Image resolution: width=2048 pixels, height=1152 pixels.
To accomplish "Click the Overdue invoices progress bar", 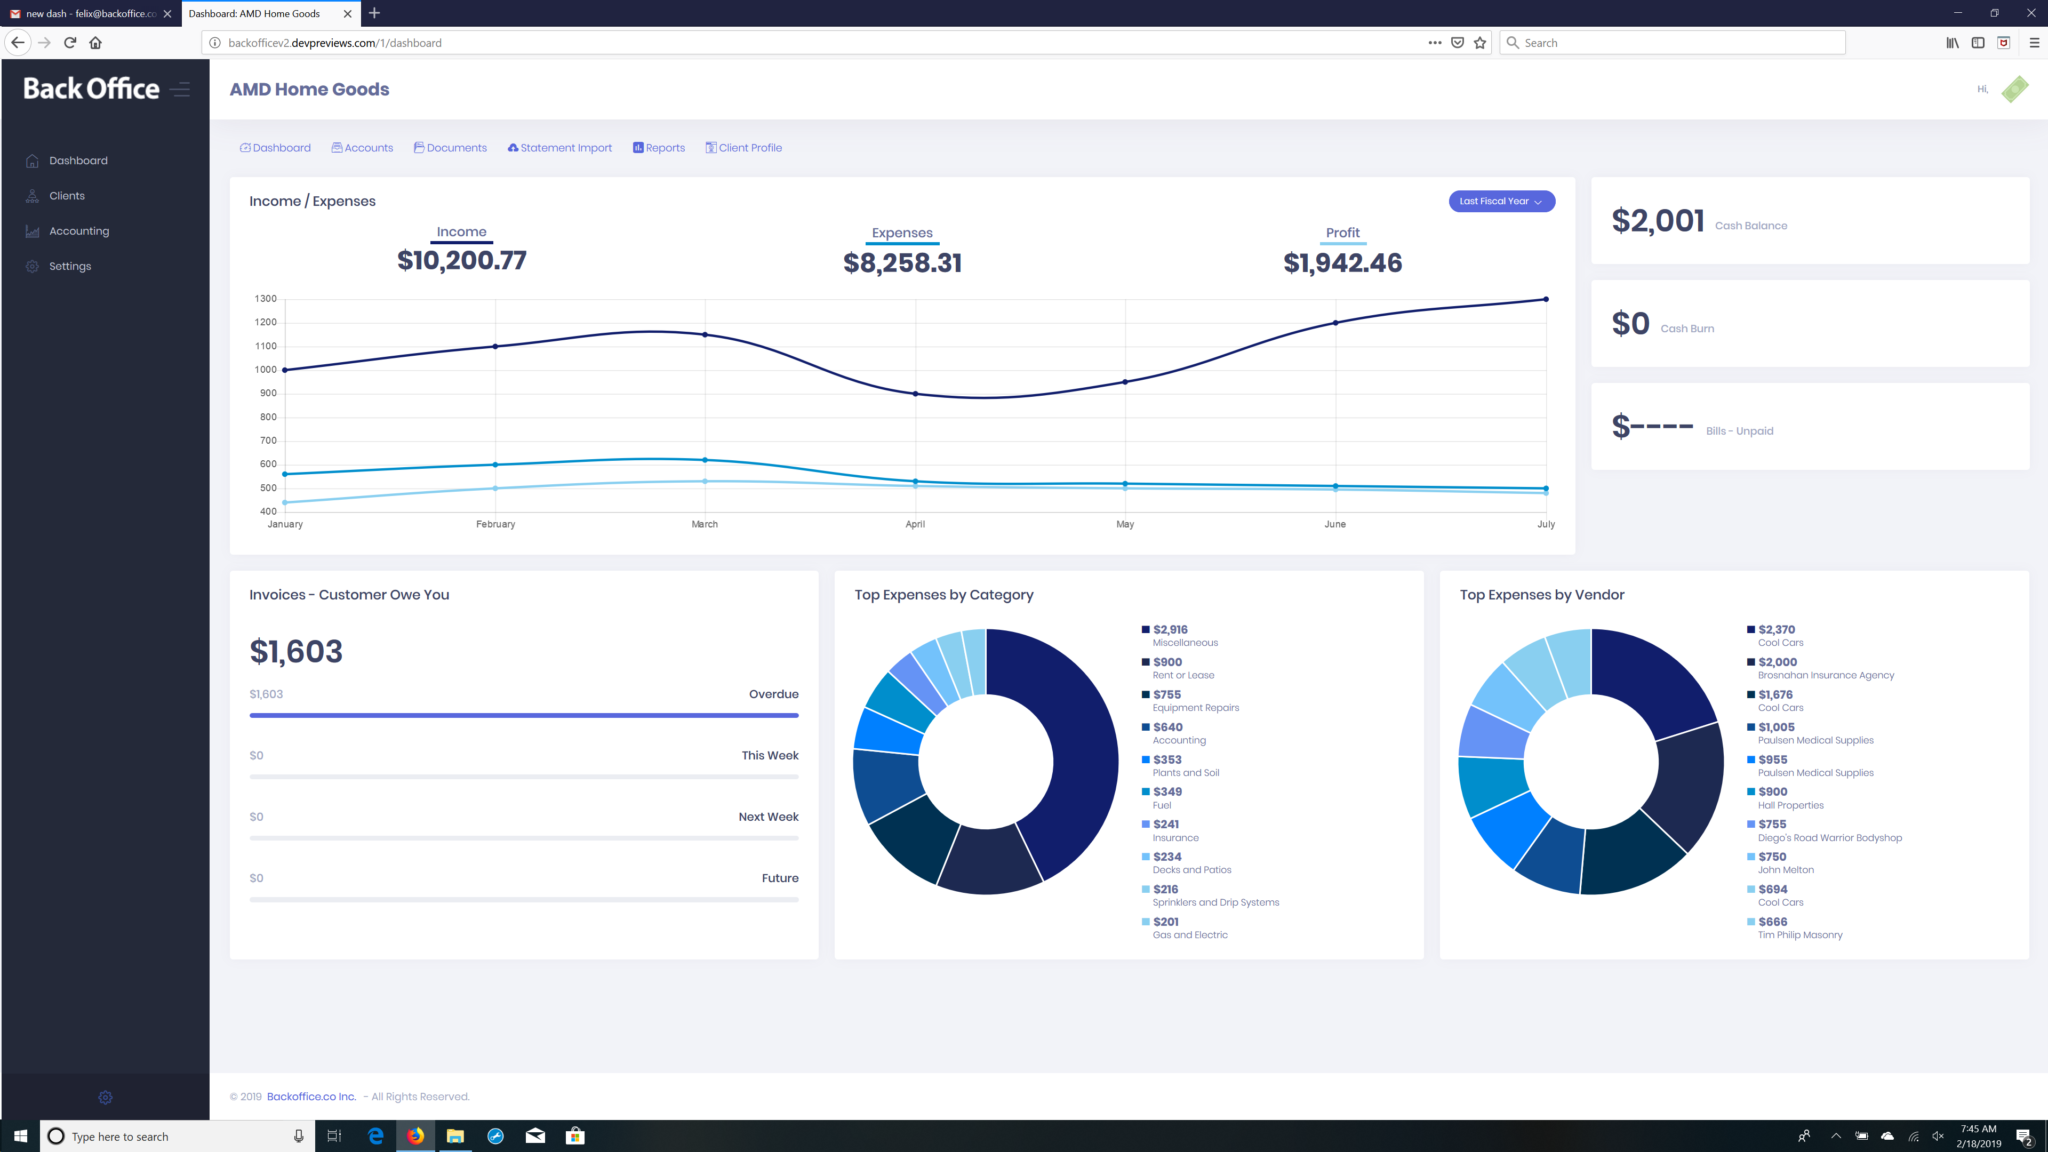I will (x=524, y=715).
